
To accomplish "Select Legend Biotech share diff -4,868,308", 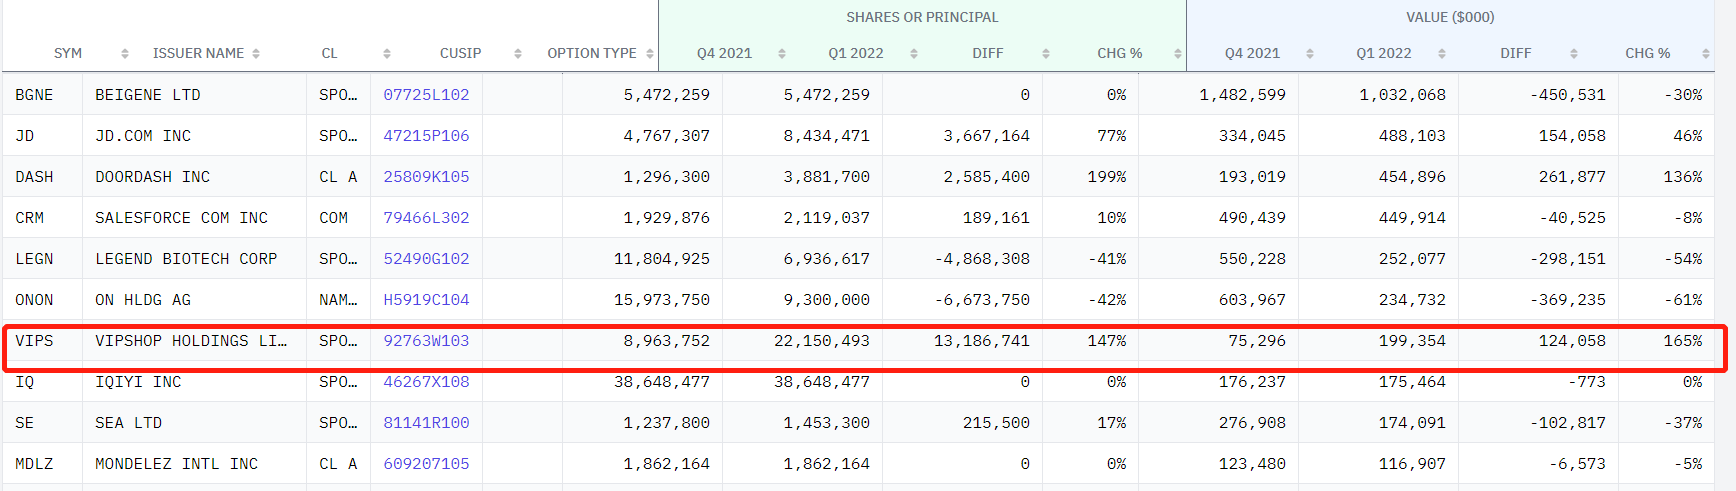I will pos(982,259).
